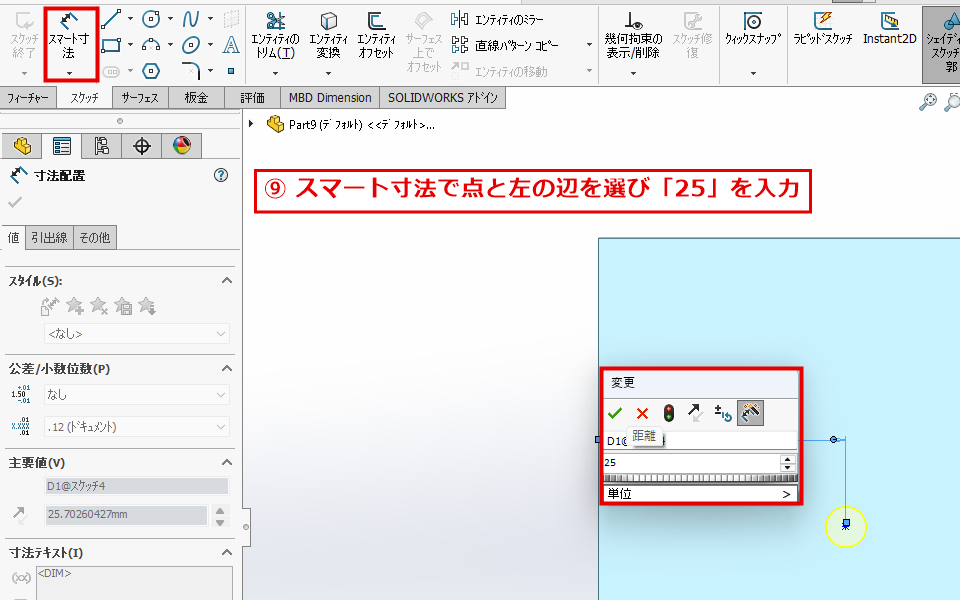The height and width of the screenshot is (600, 960).
Task: Click Quick Snaps (クイックスナップ)
Action: pos(753,29)
